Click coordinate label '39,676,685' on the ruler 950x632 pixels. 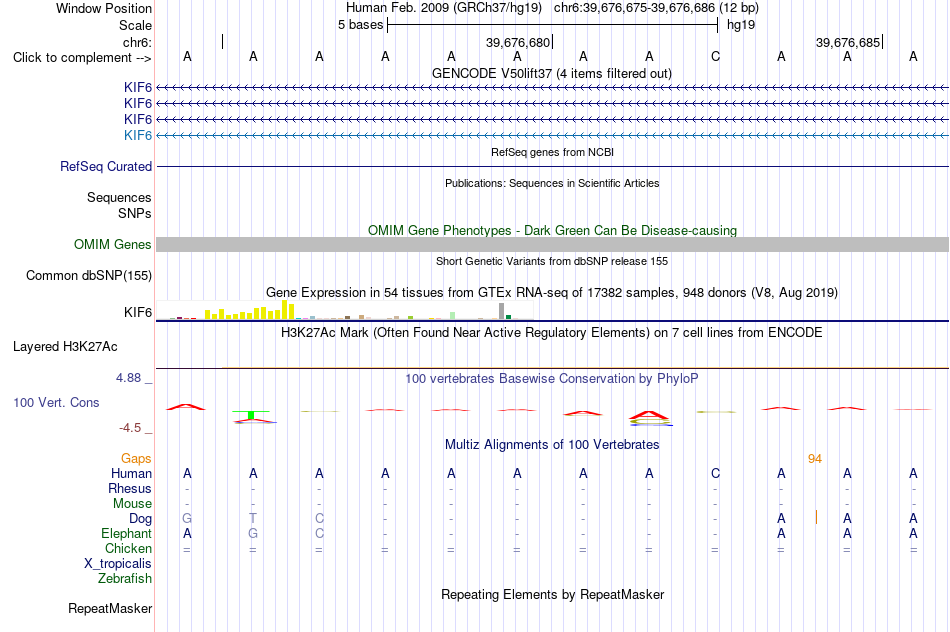point(848,42)
